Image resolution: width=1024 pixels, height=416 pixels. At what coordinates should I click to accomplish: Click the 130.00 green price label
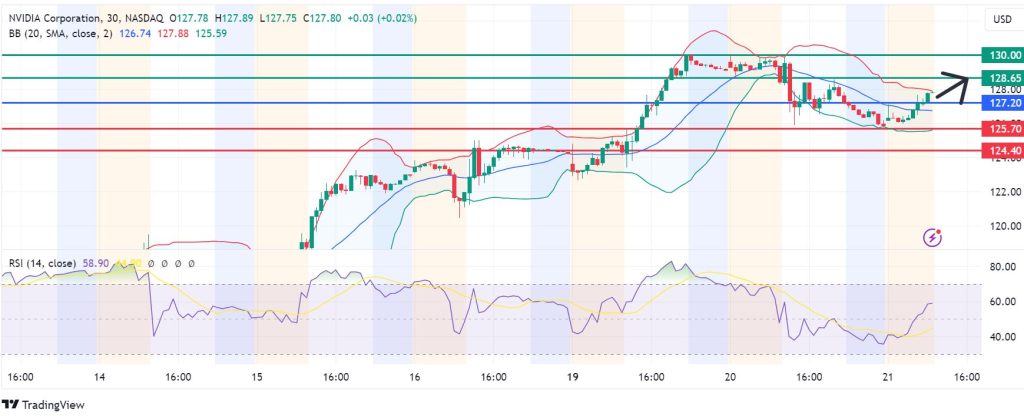coord(1002,56)
